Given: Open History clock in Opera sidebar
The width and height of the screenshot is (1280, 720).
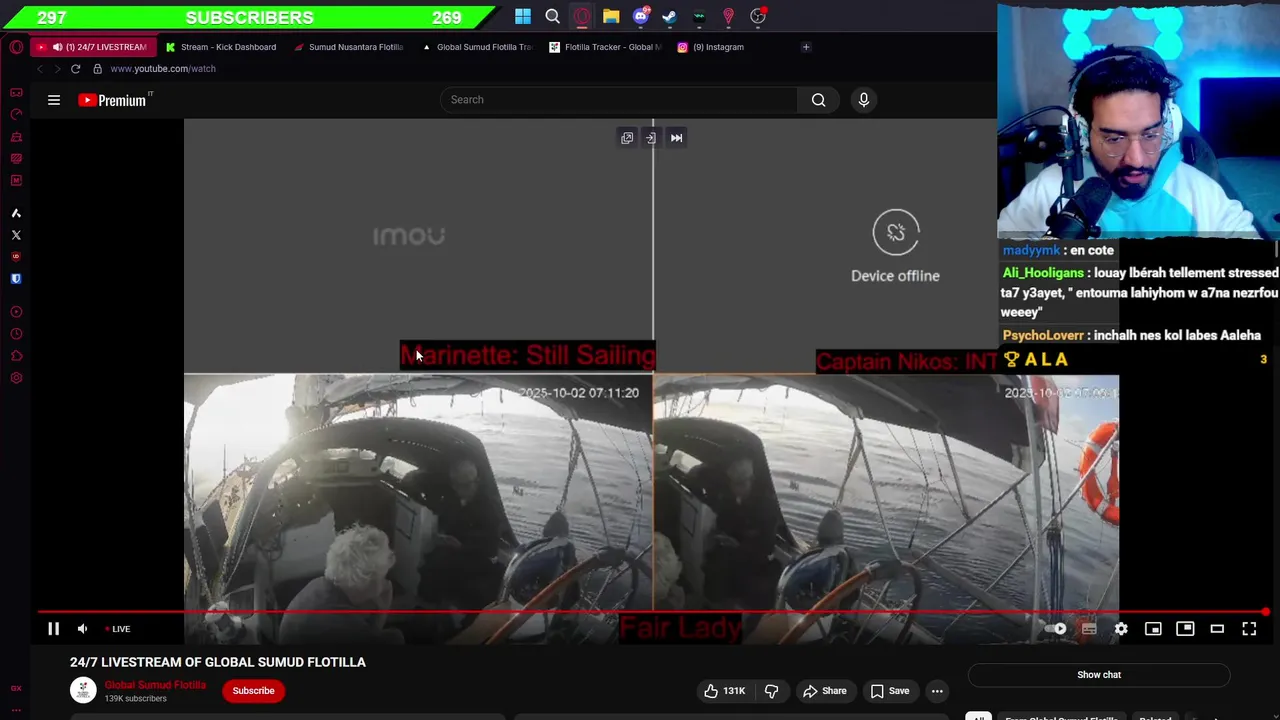Looking at the screenshot, I should (x=16, y=334).
